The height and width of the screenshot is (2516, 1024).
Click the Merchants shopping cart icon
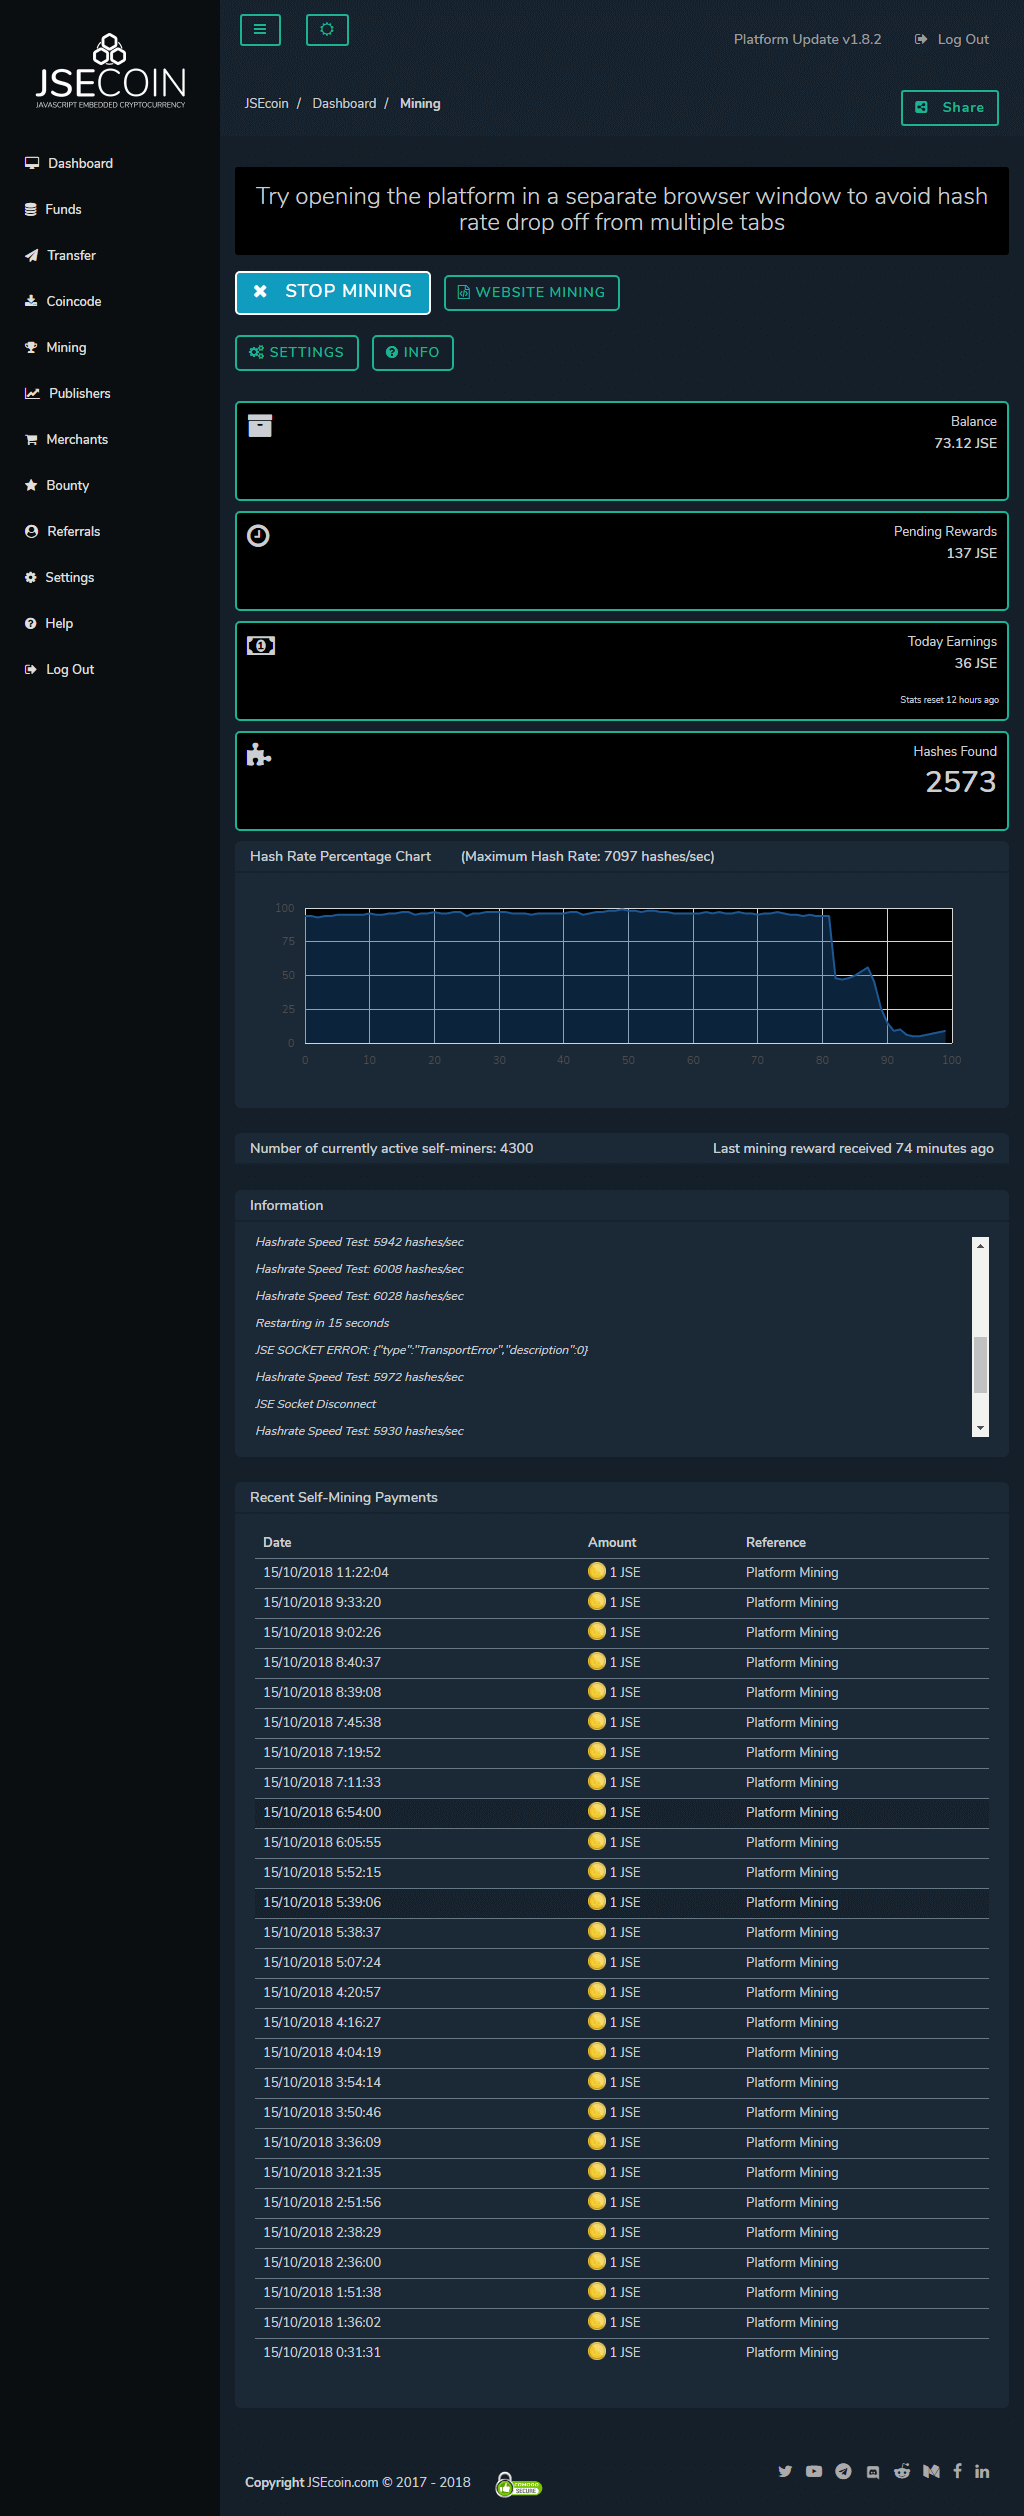31,439
